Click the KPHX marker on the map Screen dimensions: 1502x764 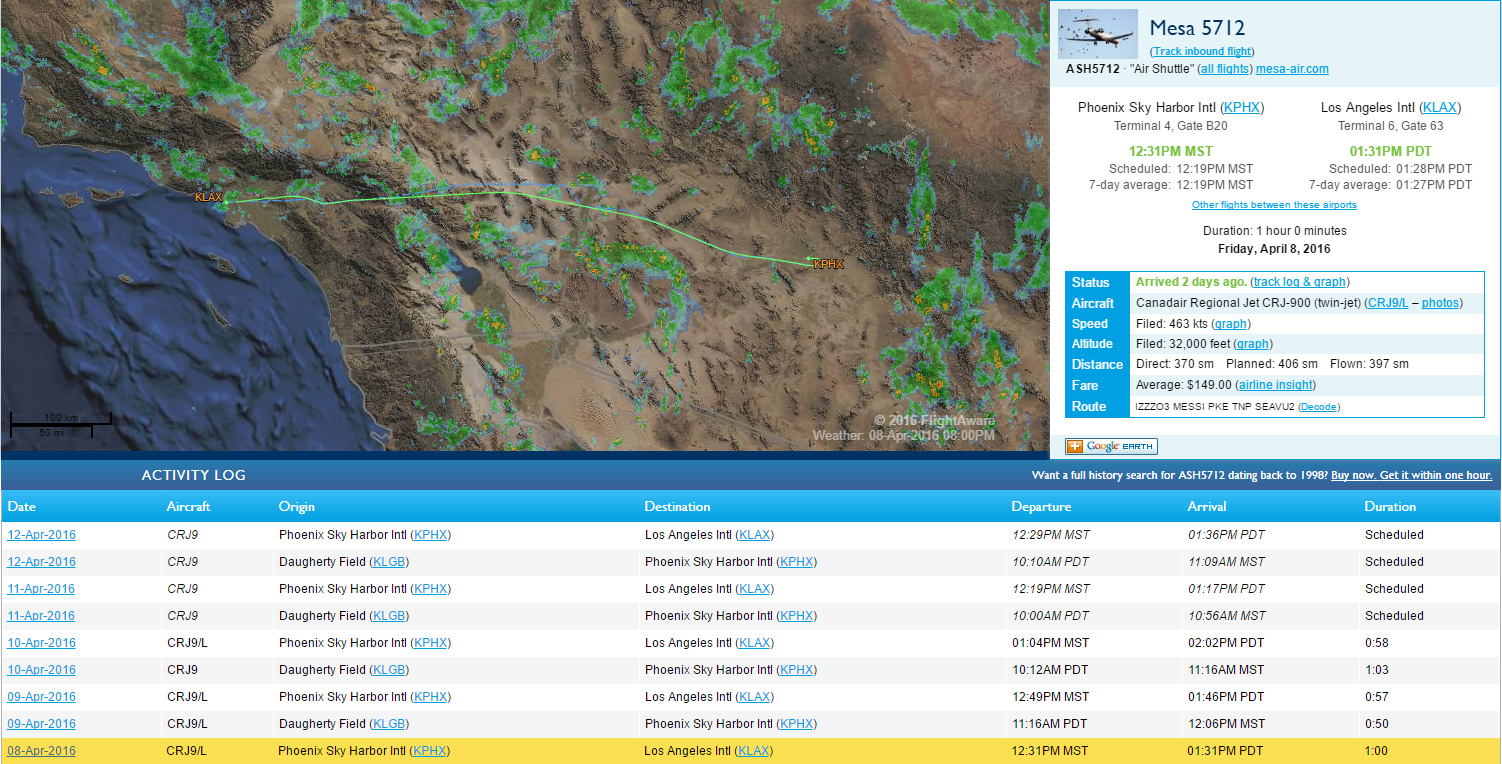828,264
